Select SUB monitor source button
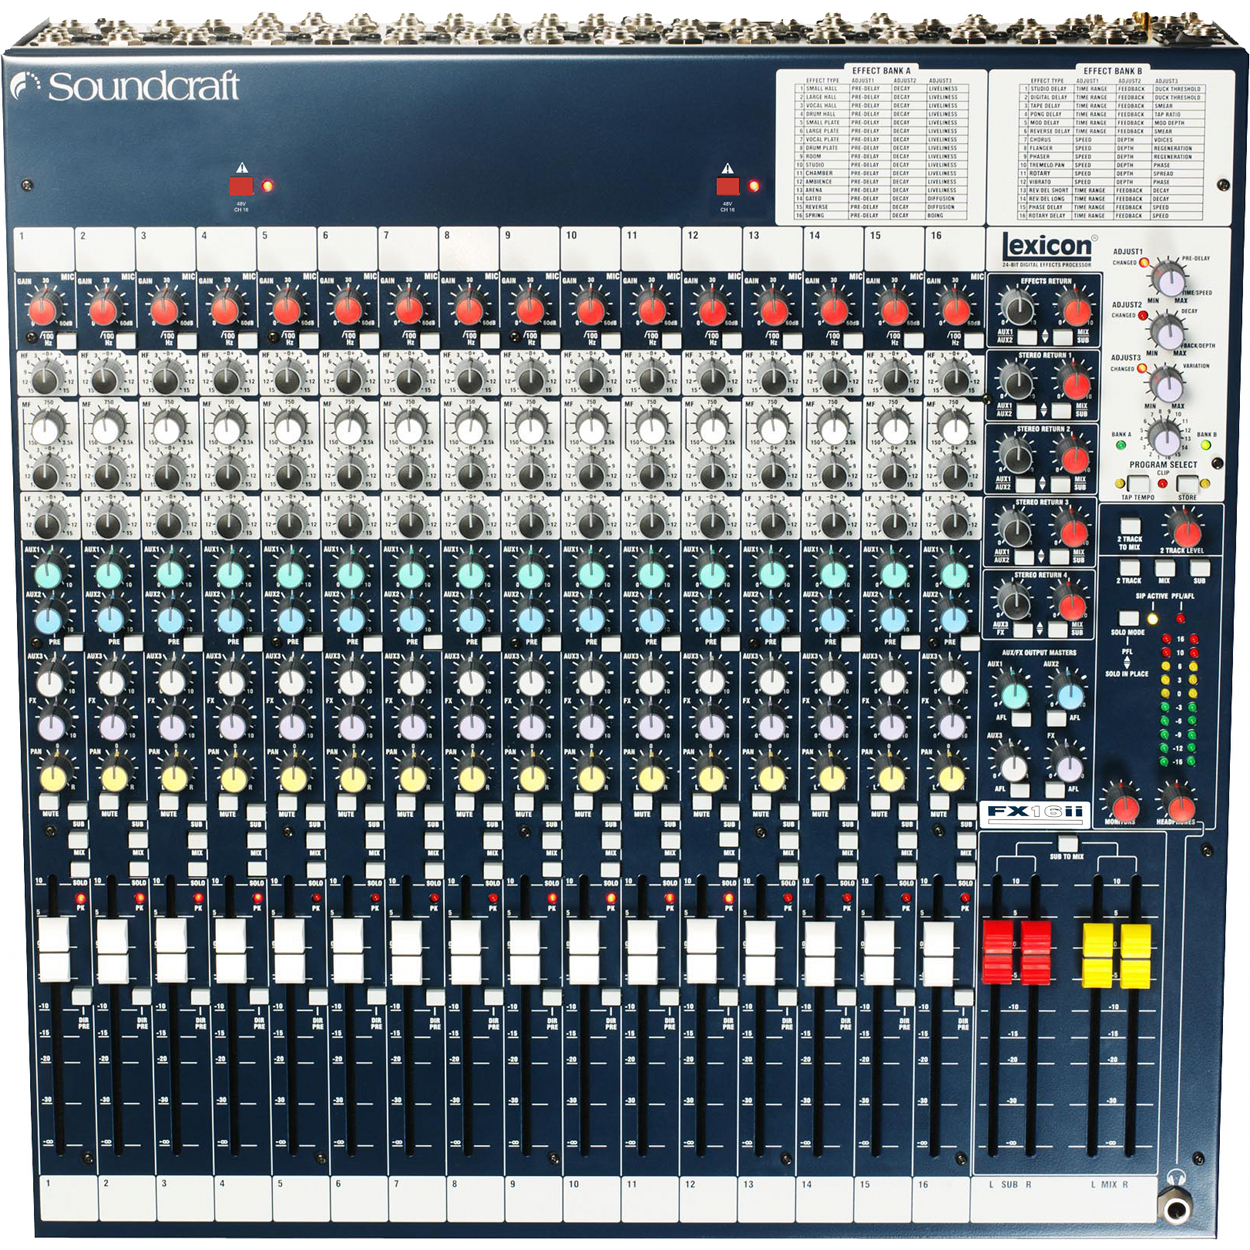The image size is (1250, 1250). (1199, 568)
